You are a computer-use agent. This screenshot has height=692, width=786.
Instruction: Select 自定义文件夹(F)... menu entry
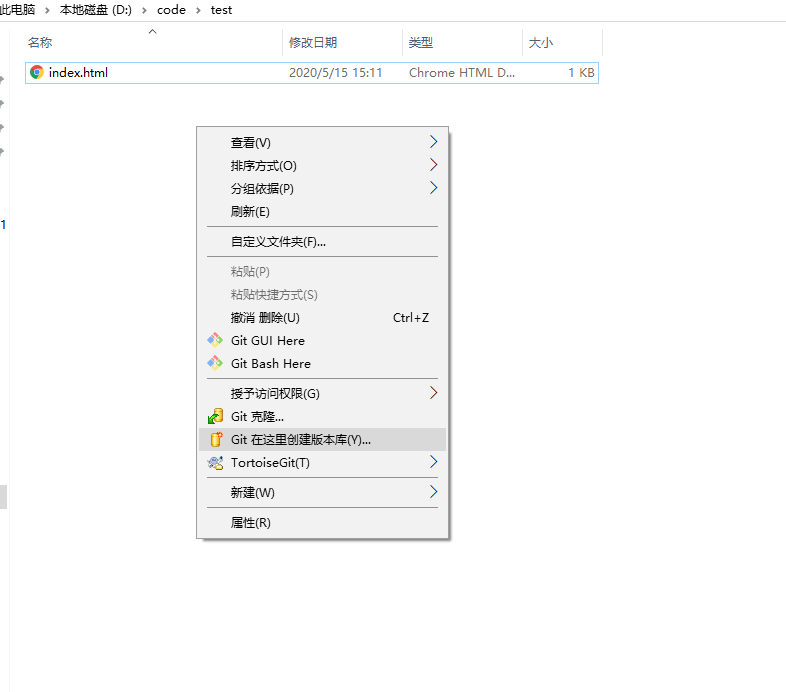coord(322,242)
